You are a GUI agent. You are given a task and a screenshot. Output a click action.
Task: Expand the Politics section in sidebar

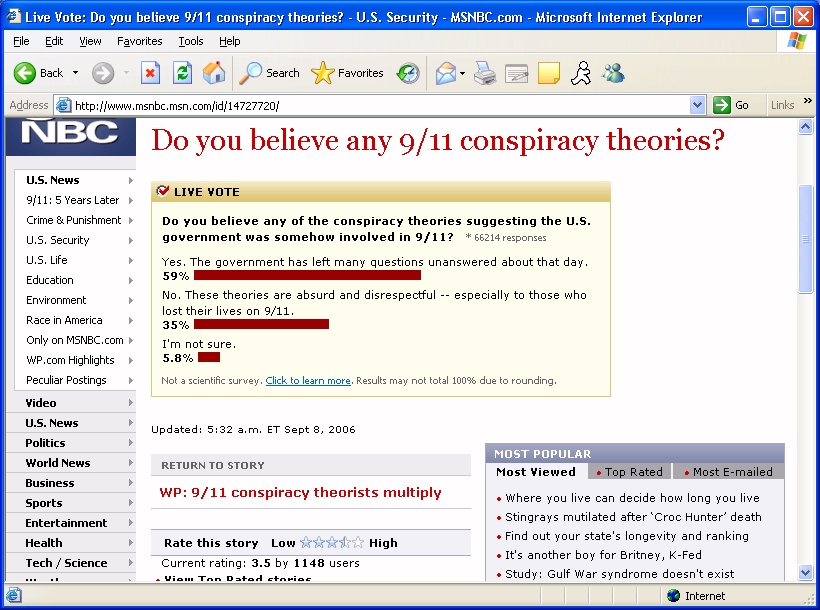pyautogui.click(x=130, y=443)
